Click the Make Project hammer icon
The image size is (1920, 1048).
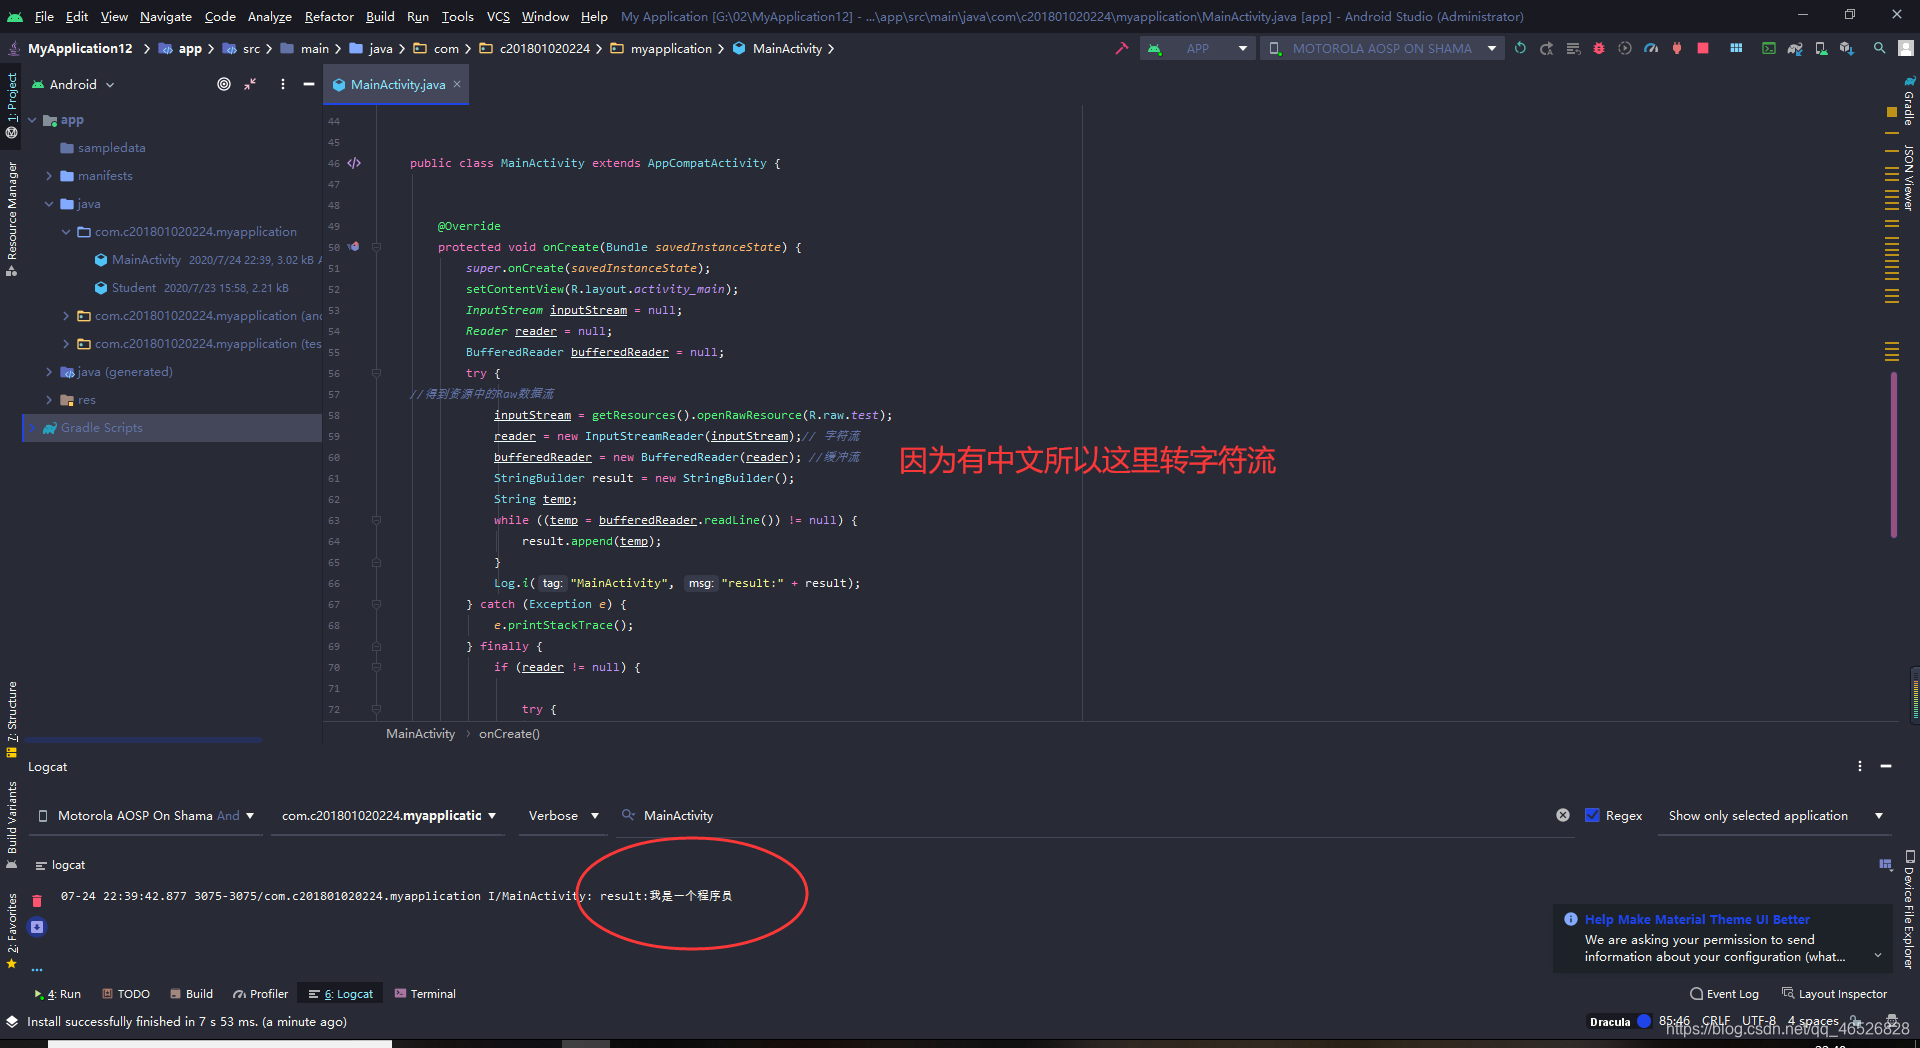tap(1122, 48)
